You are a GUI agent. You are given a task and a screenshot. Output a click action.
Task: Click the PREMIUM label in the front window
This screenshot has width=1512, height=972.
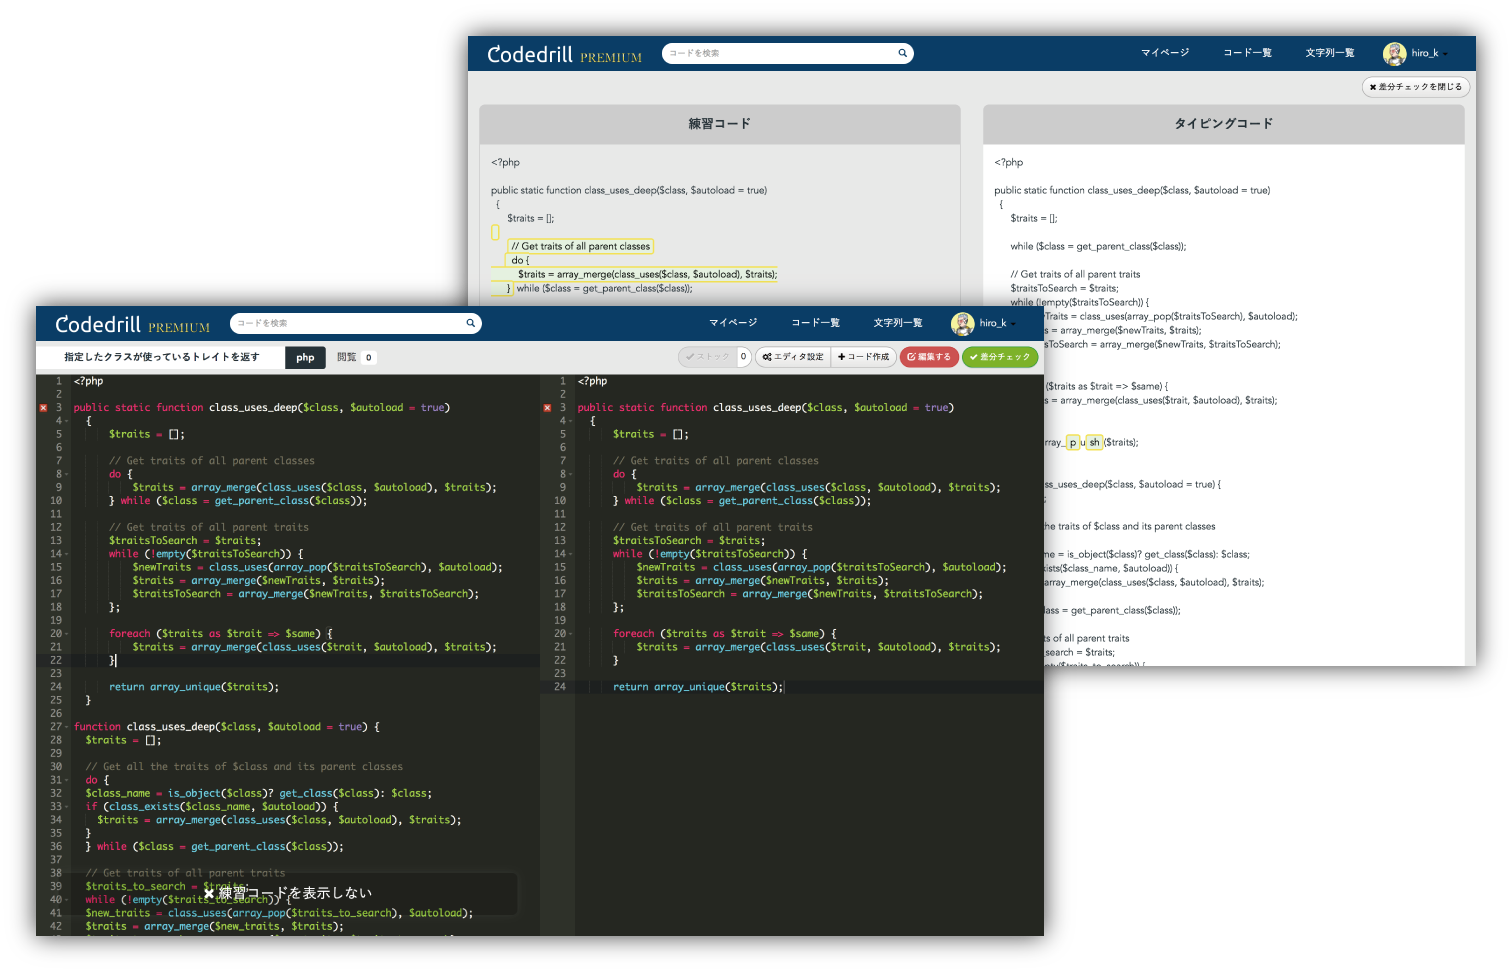[179, 327]
